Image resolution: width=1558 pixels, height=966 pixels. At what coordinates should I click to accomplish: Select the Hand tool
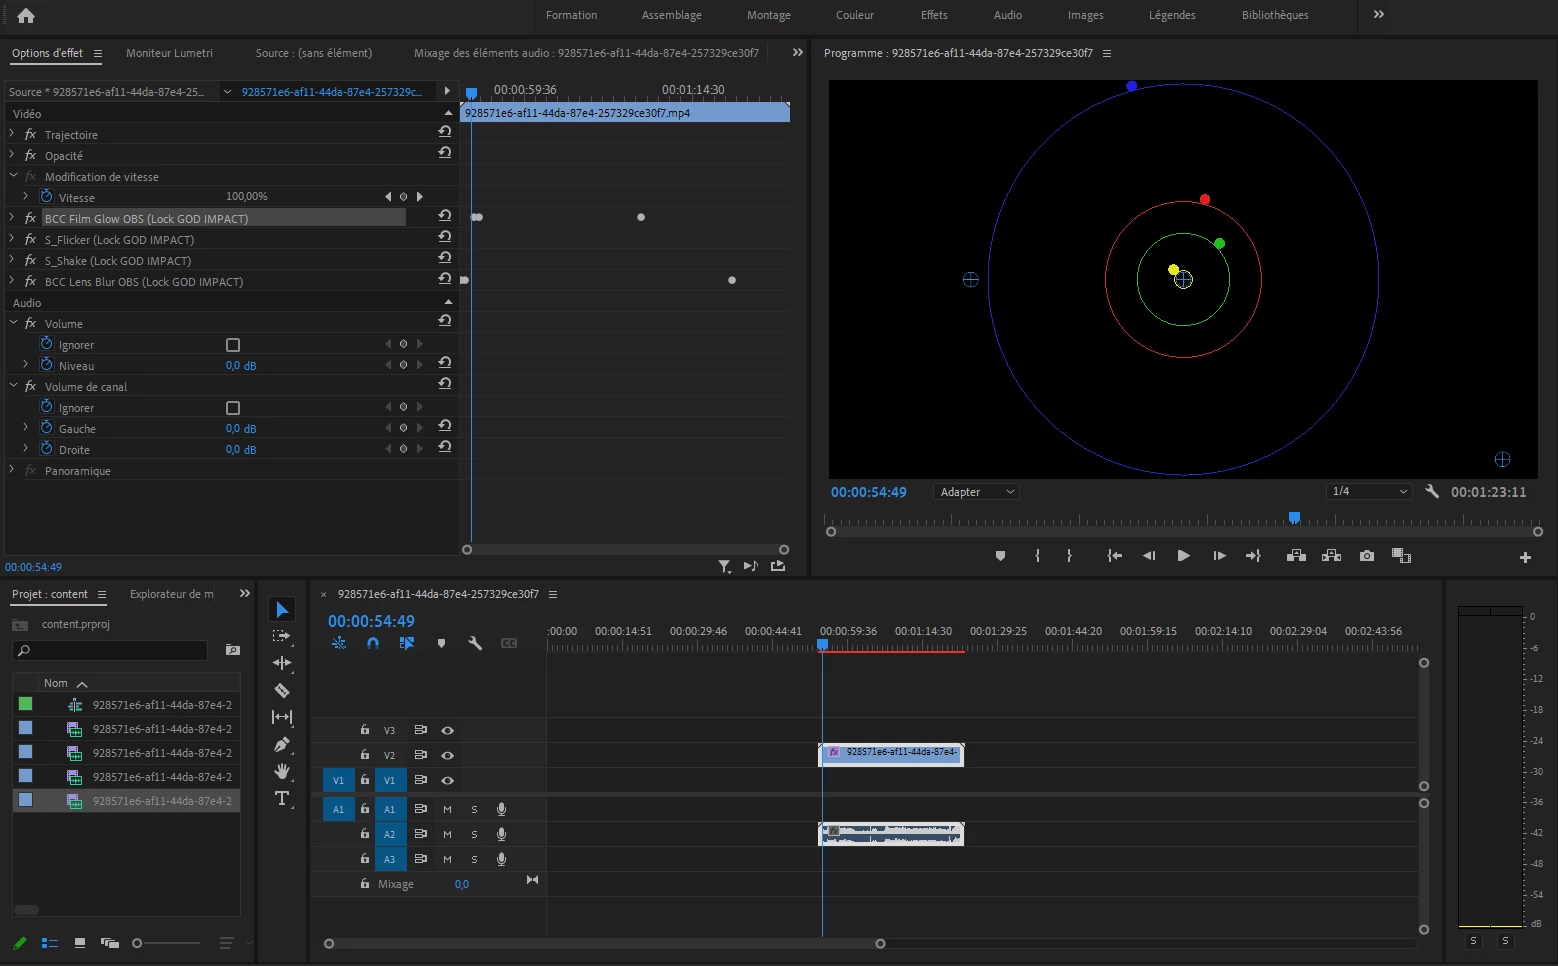coord(282,771)
